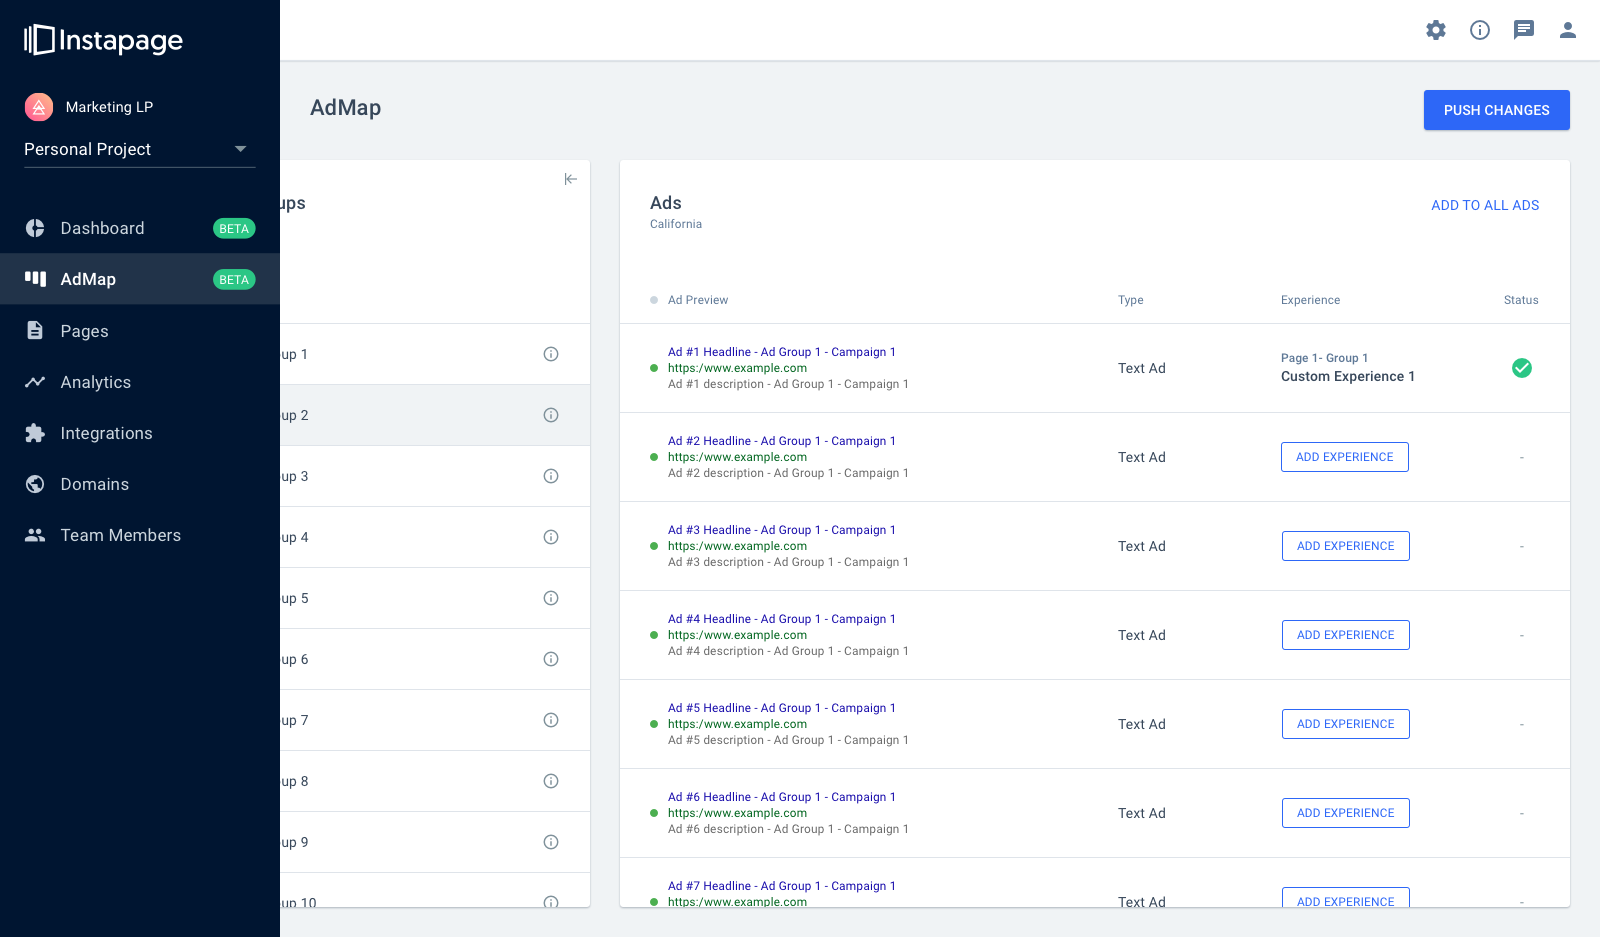Screen dimensions: 1600x937
Task: Click the Ad Preview column selector dot
Action: (653, 299)
